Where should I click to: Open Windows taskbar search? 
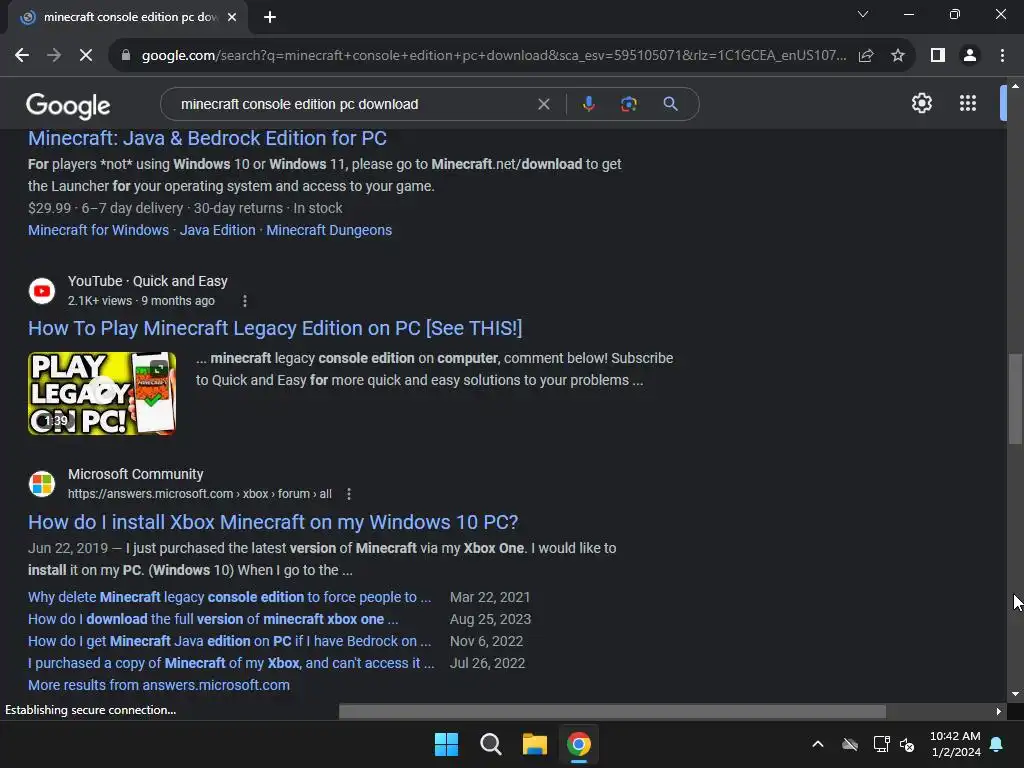(490, 744)
